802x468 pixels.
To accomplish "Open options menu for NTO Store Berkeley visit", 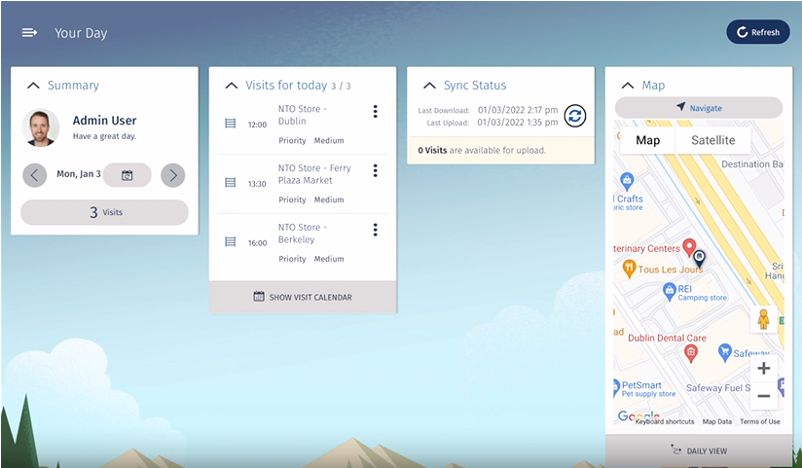I will (375, 230).
